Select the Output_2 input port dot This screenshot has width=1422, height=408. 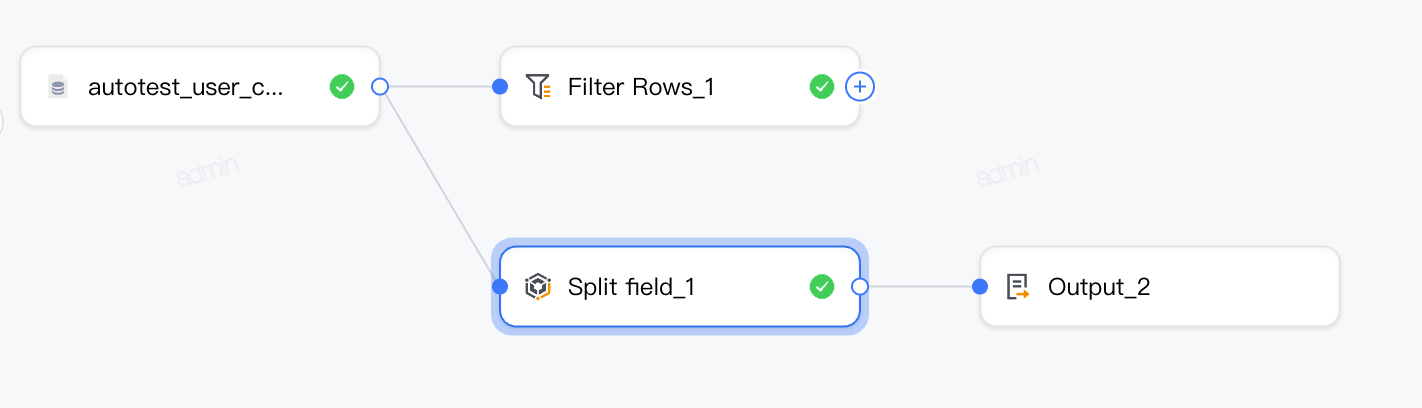pos(981,287)
